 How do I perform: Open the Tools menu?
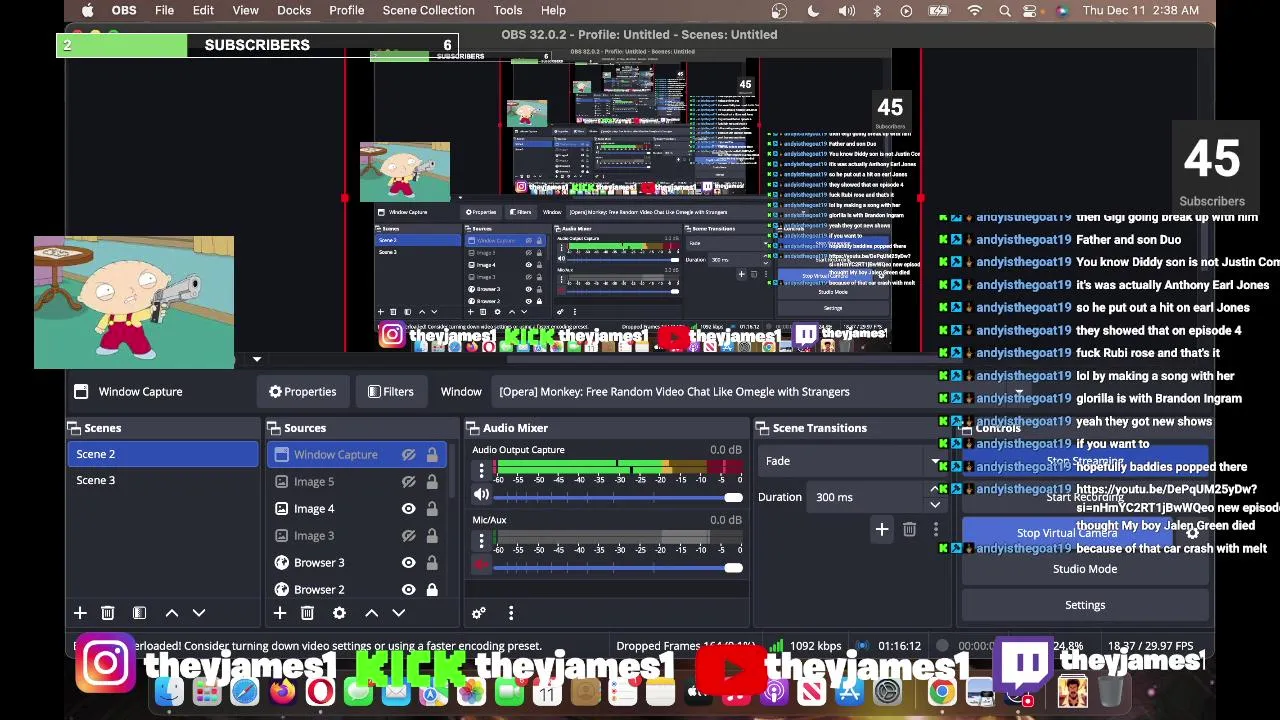[x=508, y=10]
